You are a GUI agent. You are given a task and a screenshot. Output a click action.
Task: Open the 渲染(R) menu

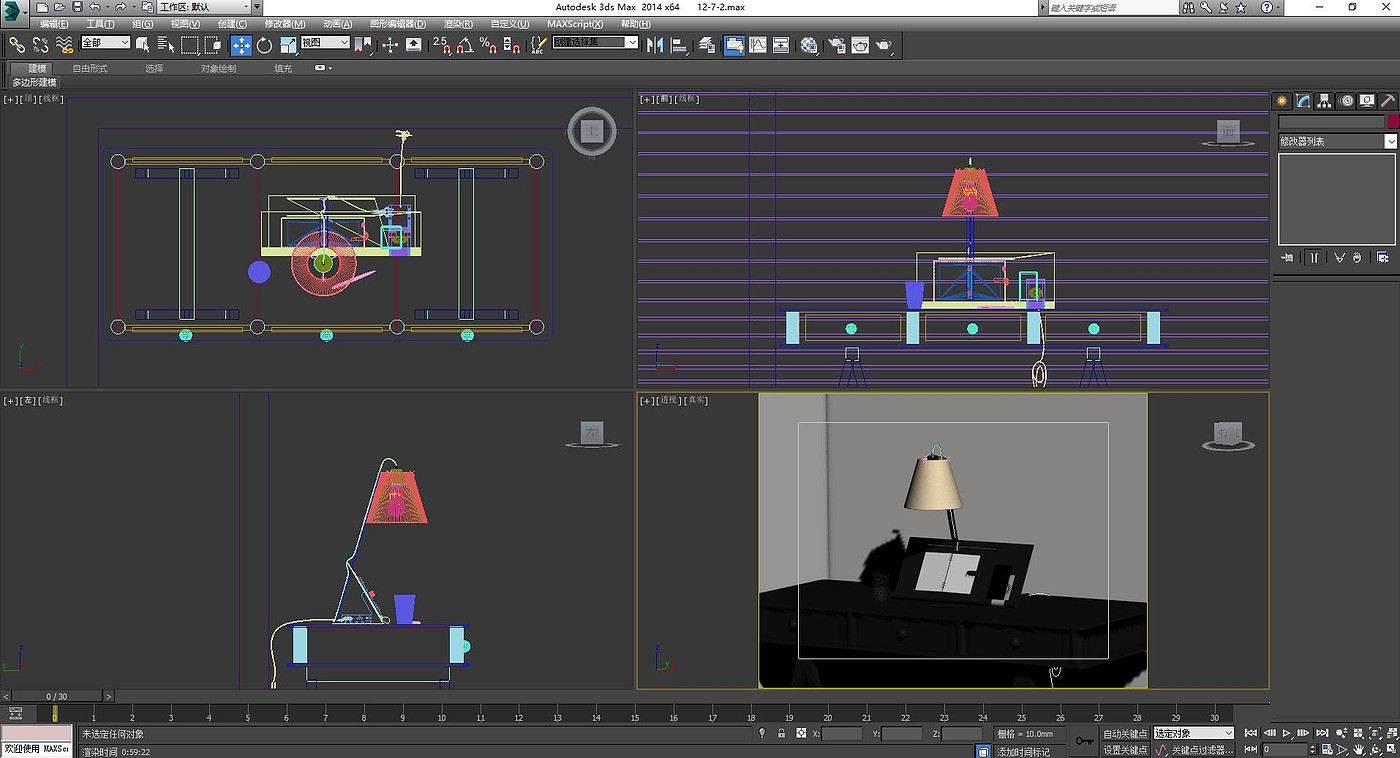(x=458, y=24)
